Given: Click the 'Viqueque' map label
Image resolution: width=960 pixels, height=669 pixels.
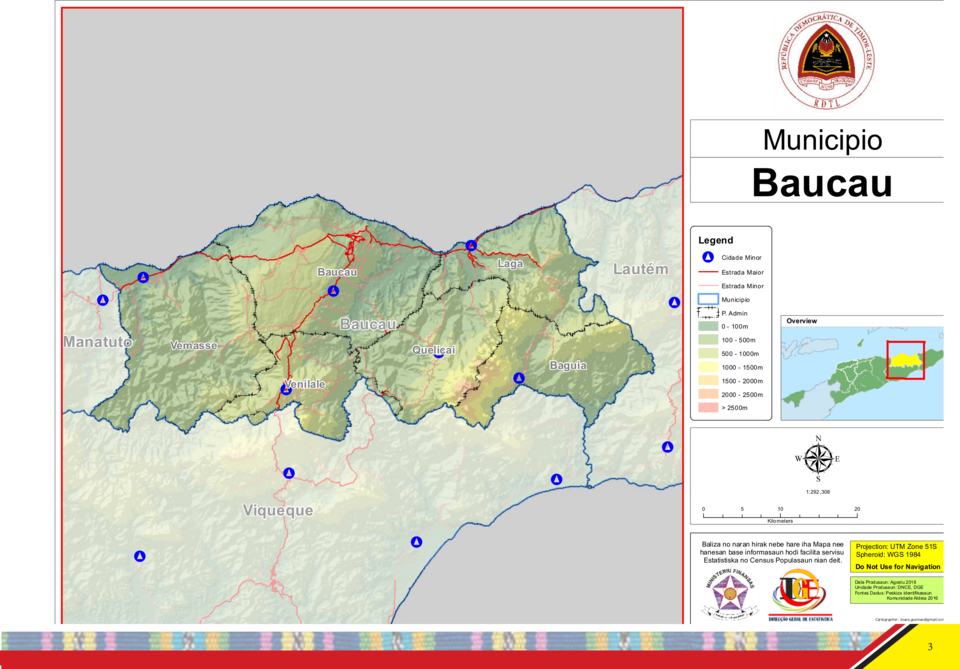Looking at the screenshot, I should 278,510.
